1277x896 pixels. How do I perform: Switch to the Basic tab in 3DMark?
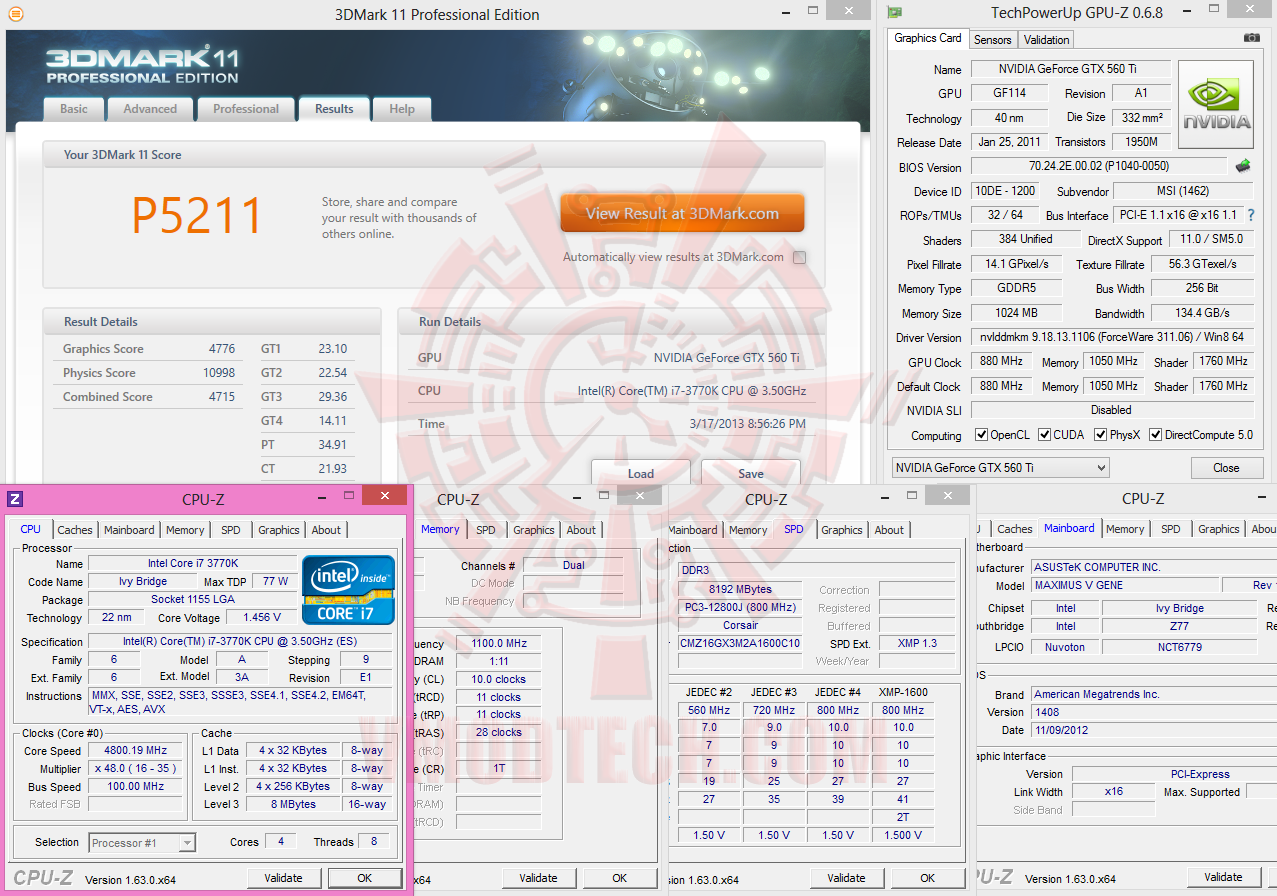click(74, 109)
